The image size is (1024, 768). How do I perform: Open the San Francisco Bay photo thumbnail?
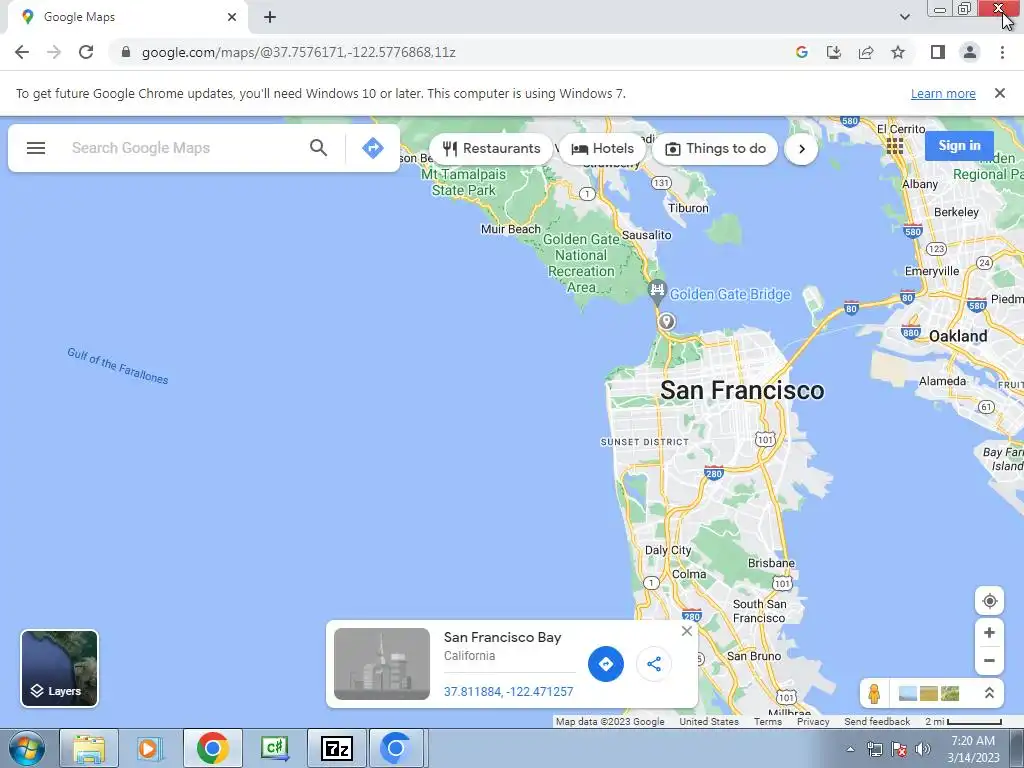click(x=382, y=664)
